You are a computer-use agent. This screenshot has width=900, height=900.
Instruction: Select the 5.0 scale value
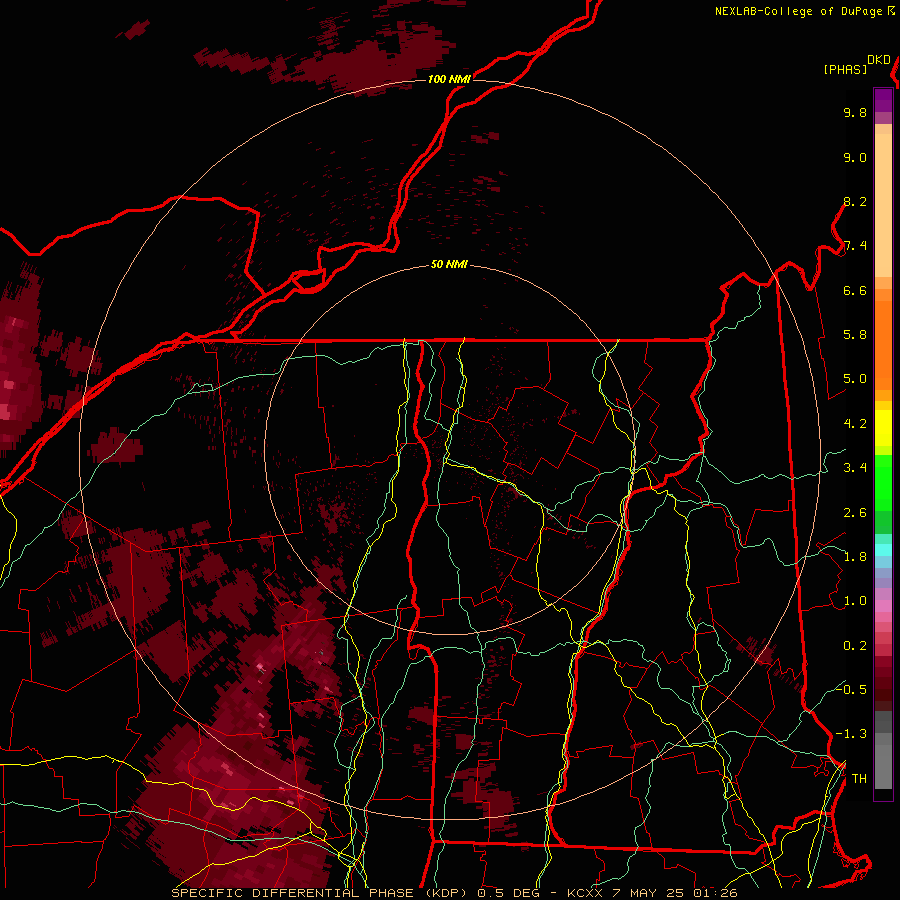pos(855,379)
